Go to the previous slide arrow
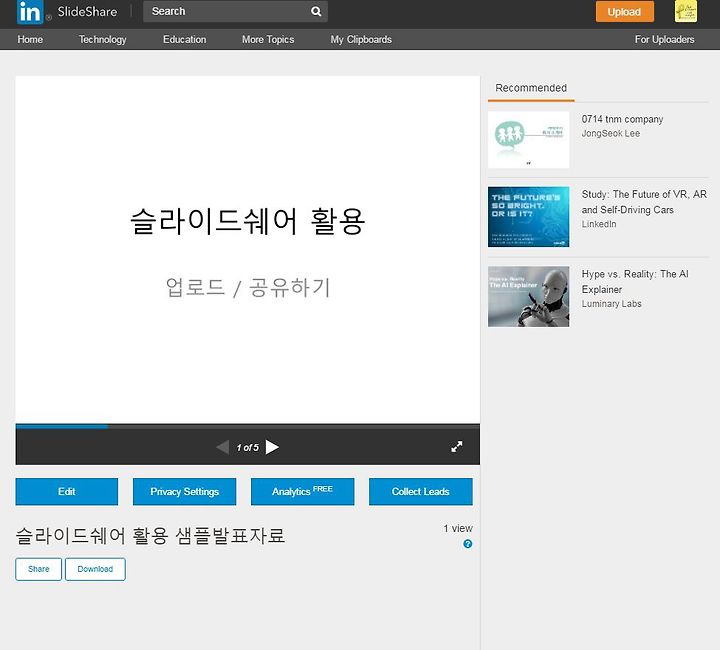 pos(223,447)
